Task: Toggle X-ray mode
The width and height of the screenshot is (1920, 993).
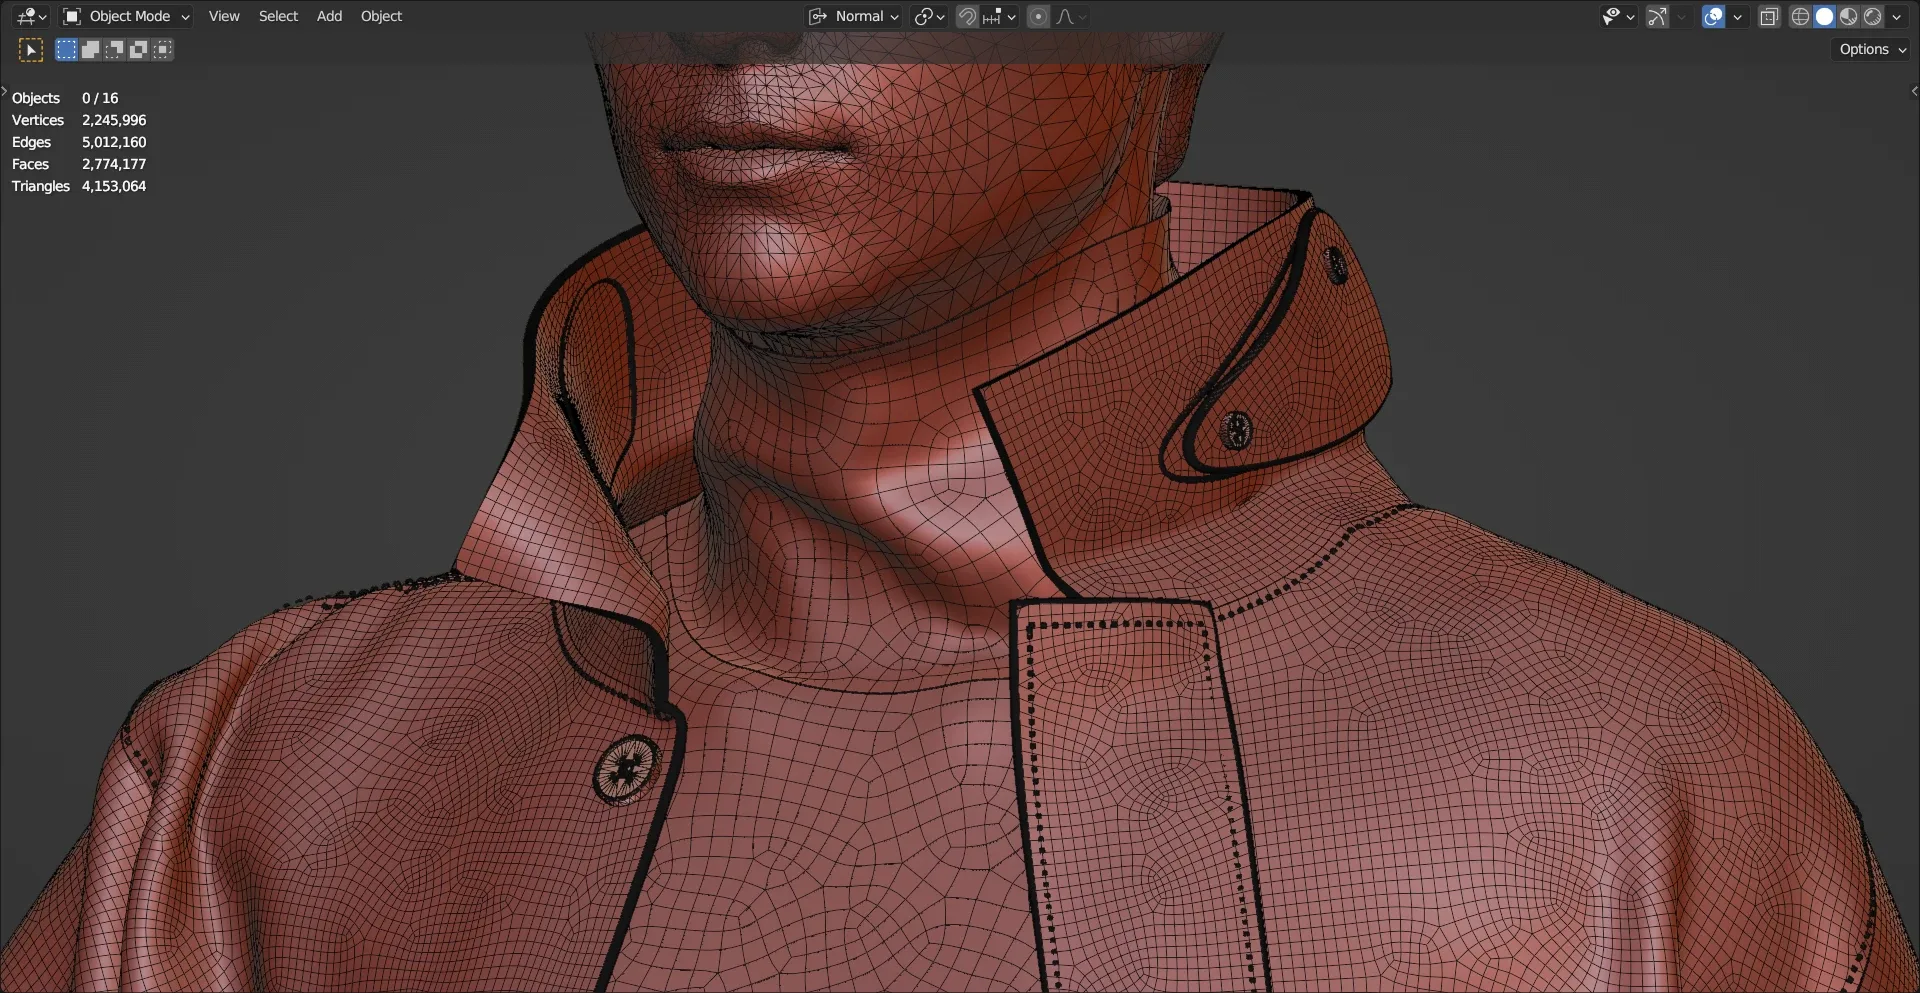Action: [x=1769, y=16]
